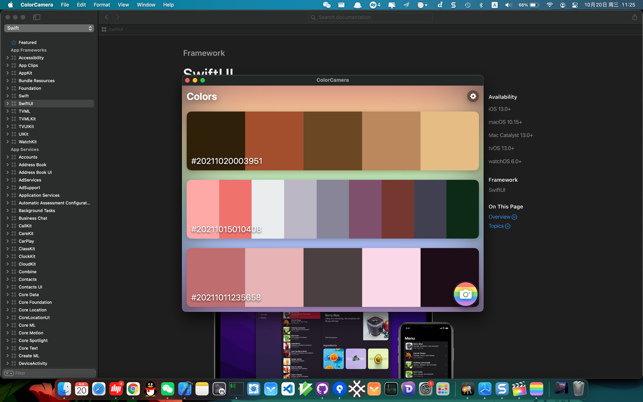Launch Xcode from the dock

[185, 388]
